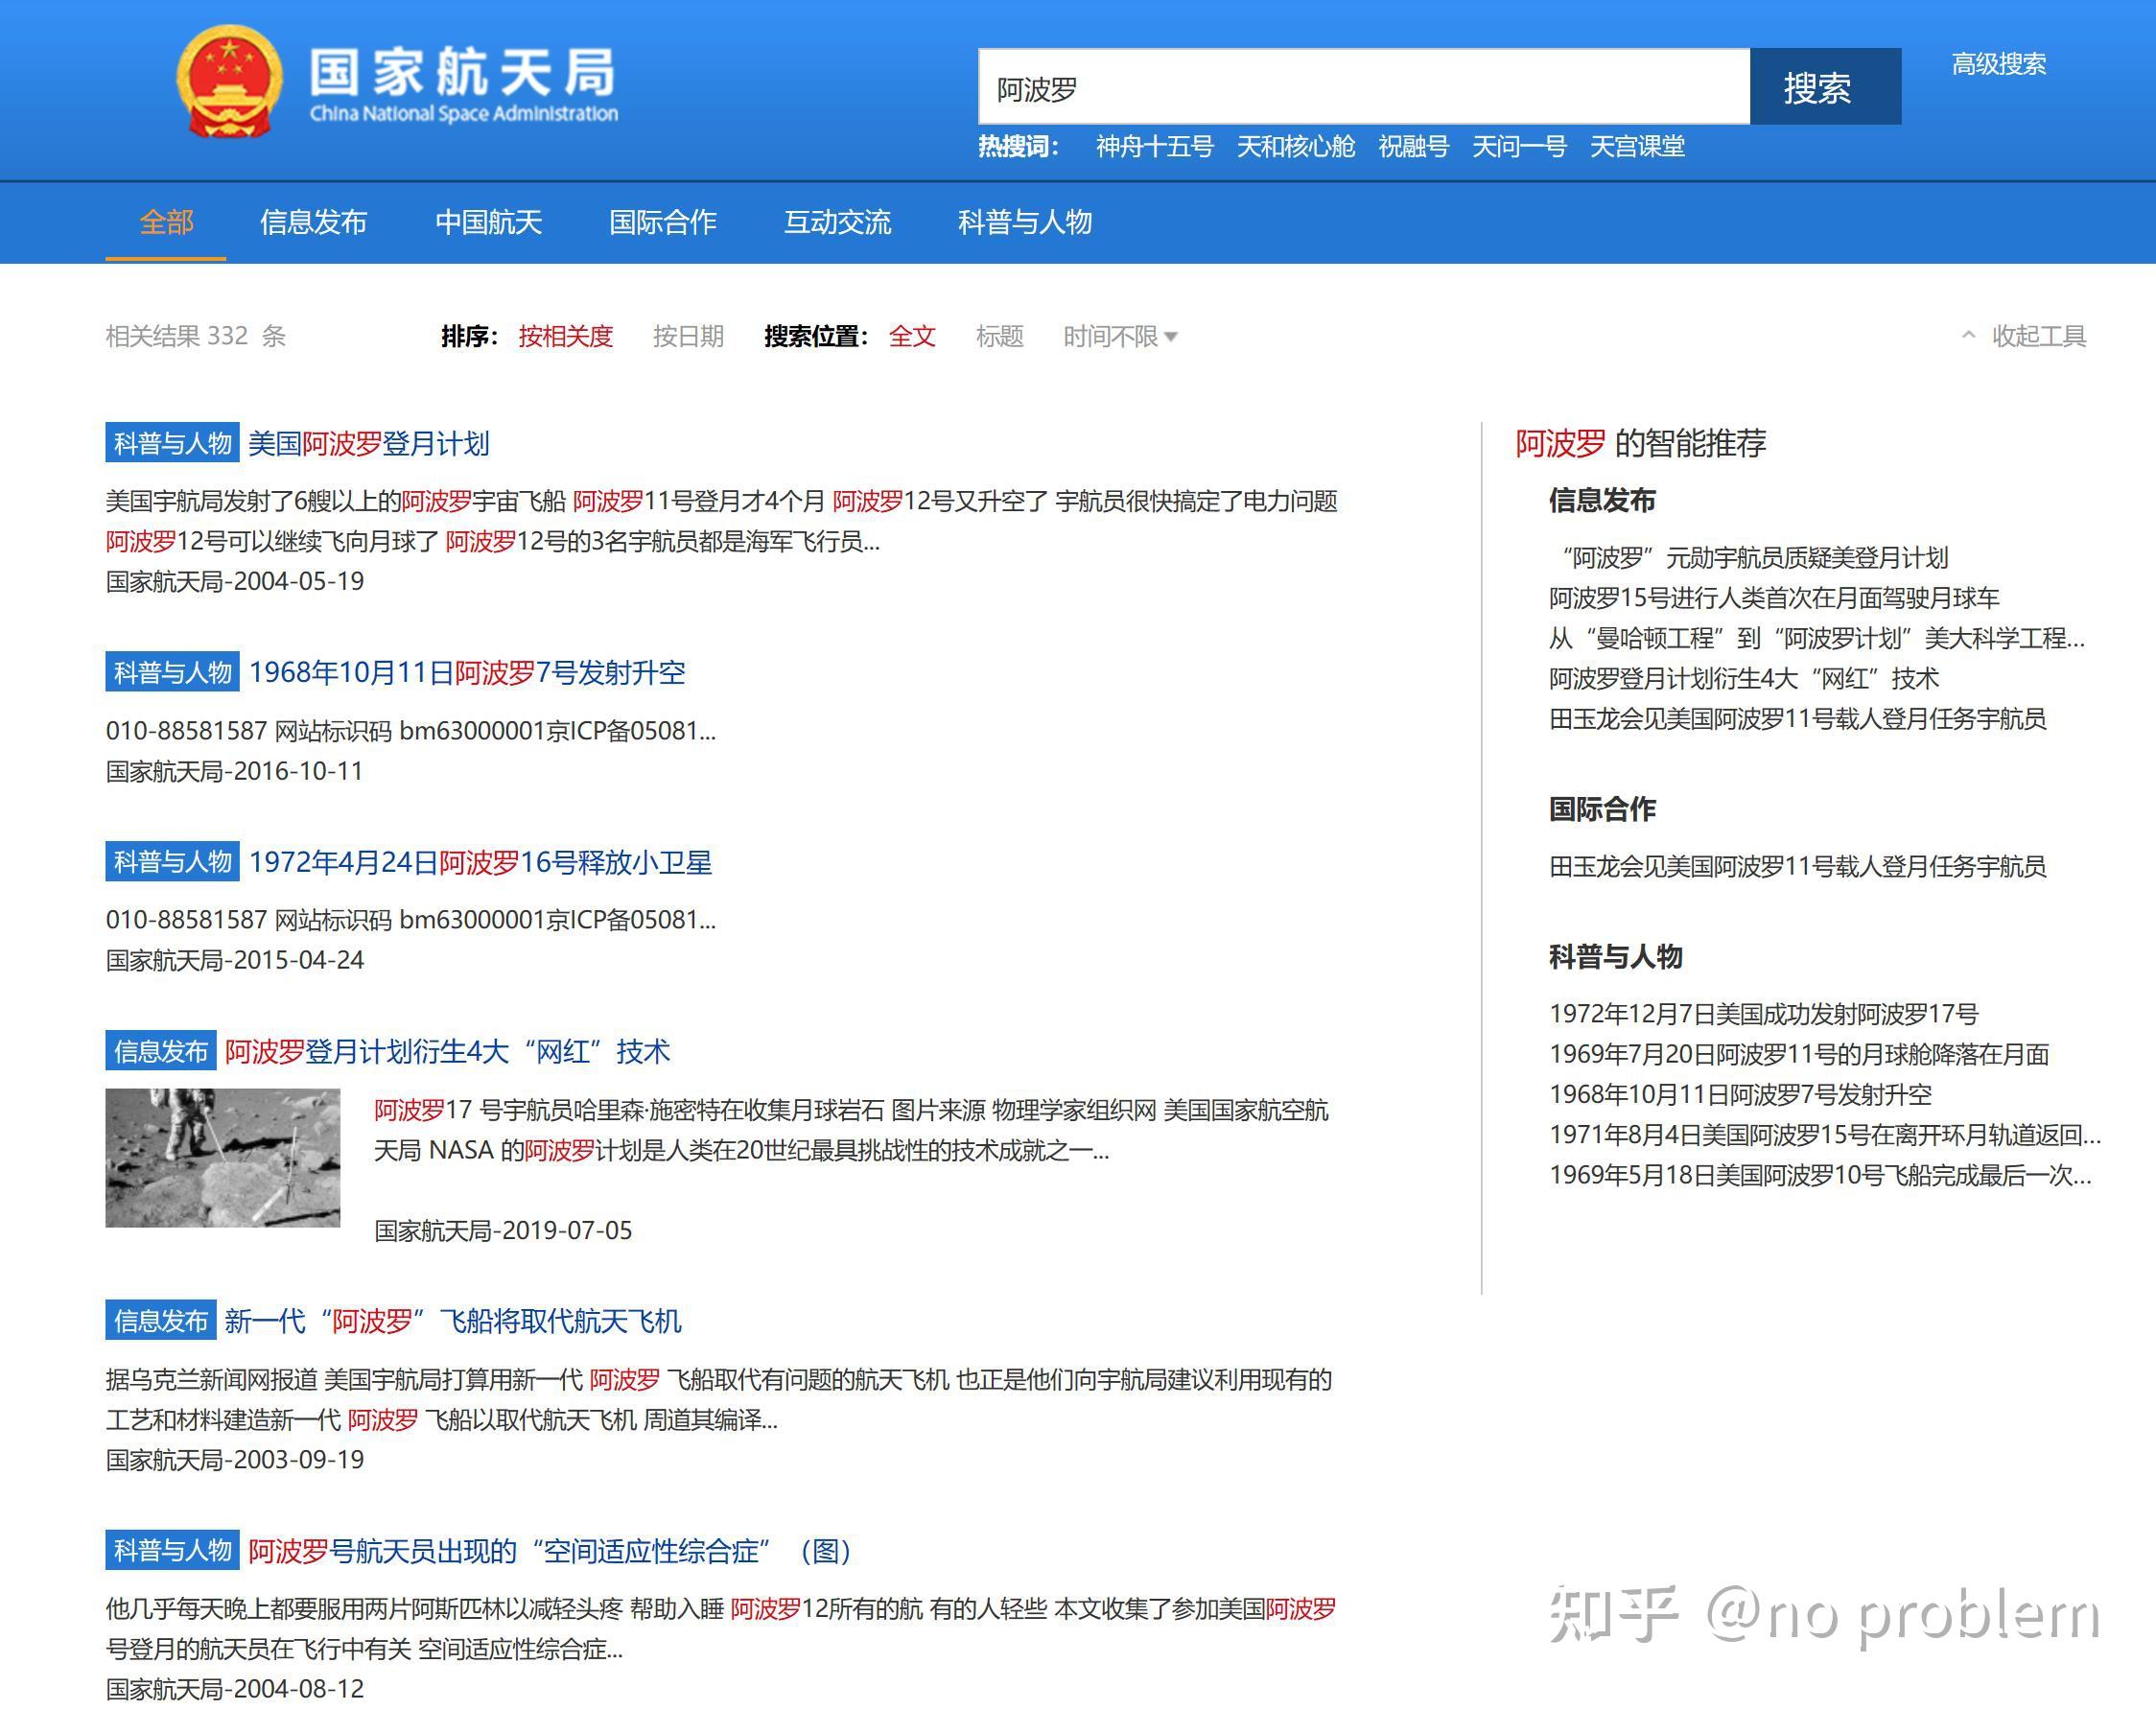Open result 阿波罗号航天员出现的“空间适应性综合症”
Image resolution: width=2156 pixels, height=1710 pixels.
click(549, 1551)
